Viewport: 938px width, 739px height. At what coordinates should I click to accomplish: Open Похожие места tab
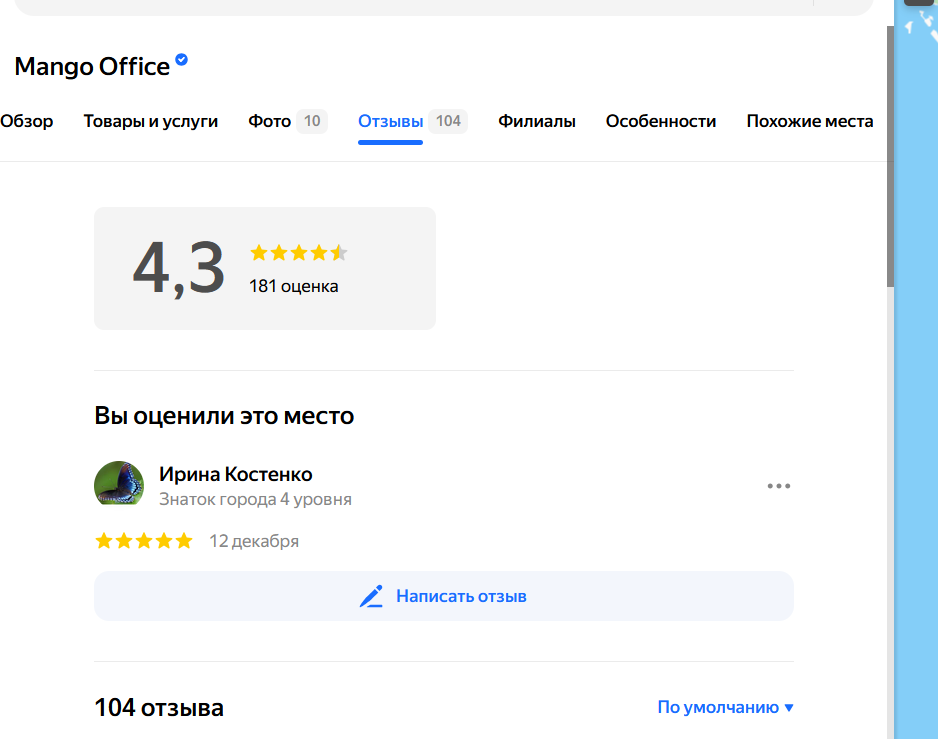809,121
